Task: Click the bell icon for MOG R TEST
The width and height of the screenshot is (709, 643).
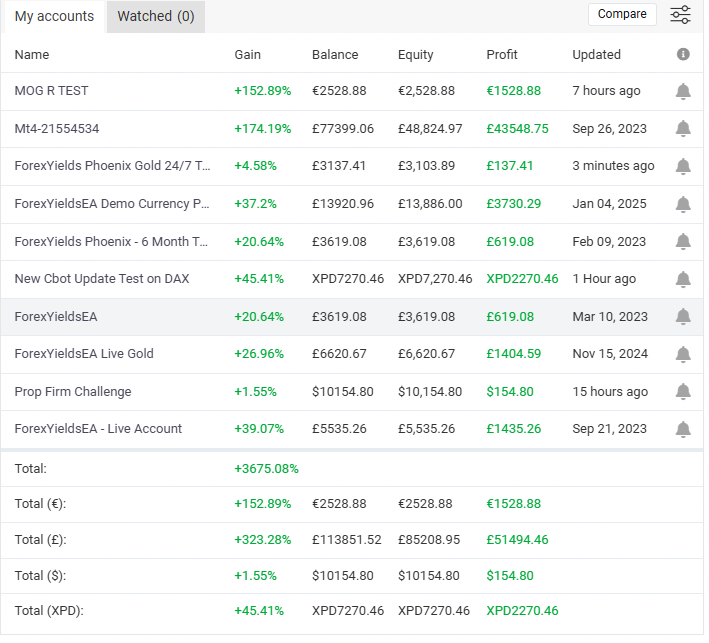Action: (x=683, y=91)
